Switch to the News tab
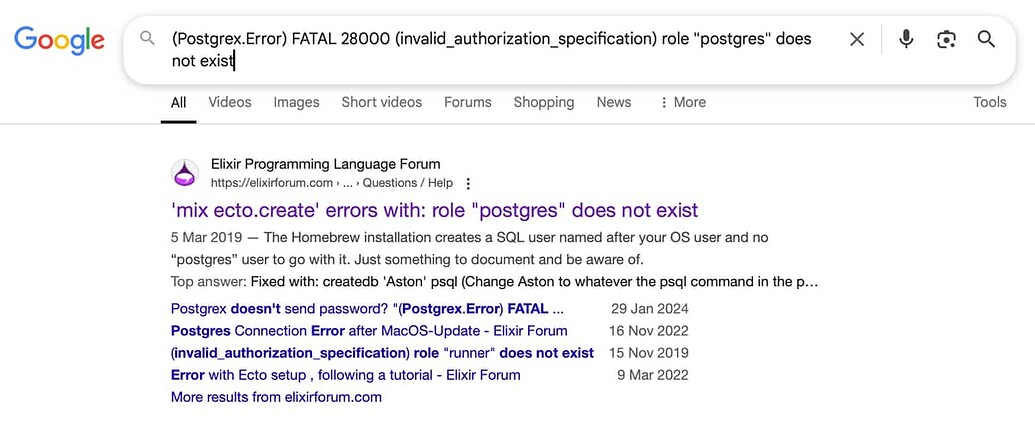Viewport: 1035px width, 433px height. 614,102
